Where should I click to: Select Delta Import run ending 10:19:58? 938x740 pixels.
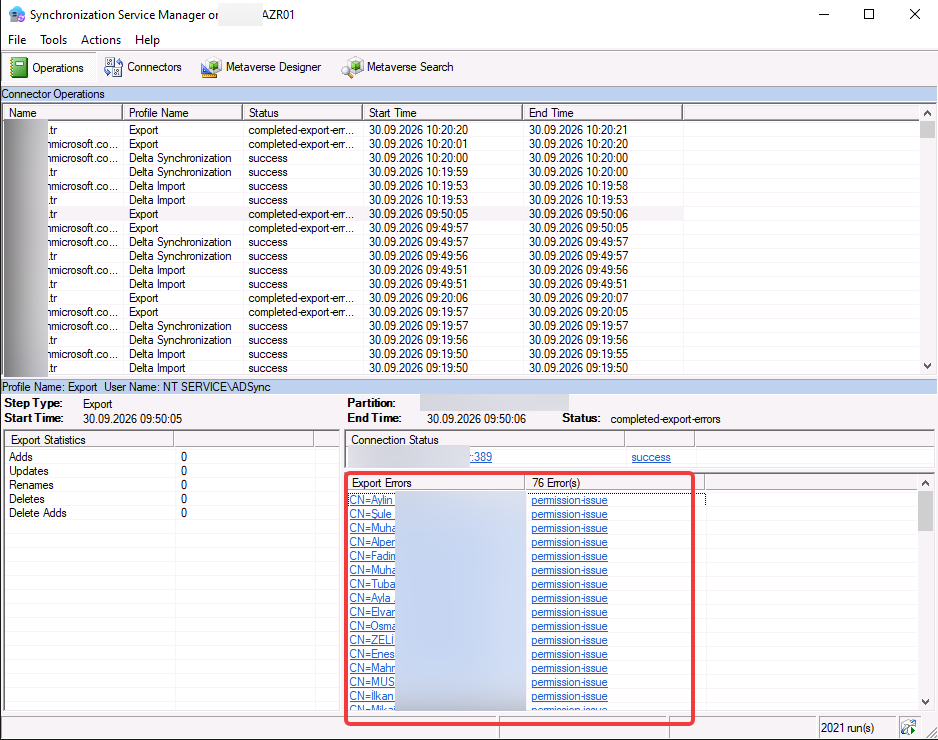point(343,186)
